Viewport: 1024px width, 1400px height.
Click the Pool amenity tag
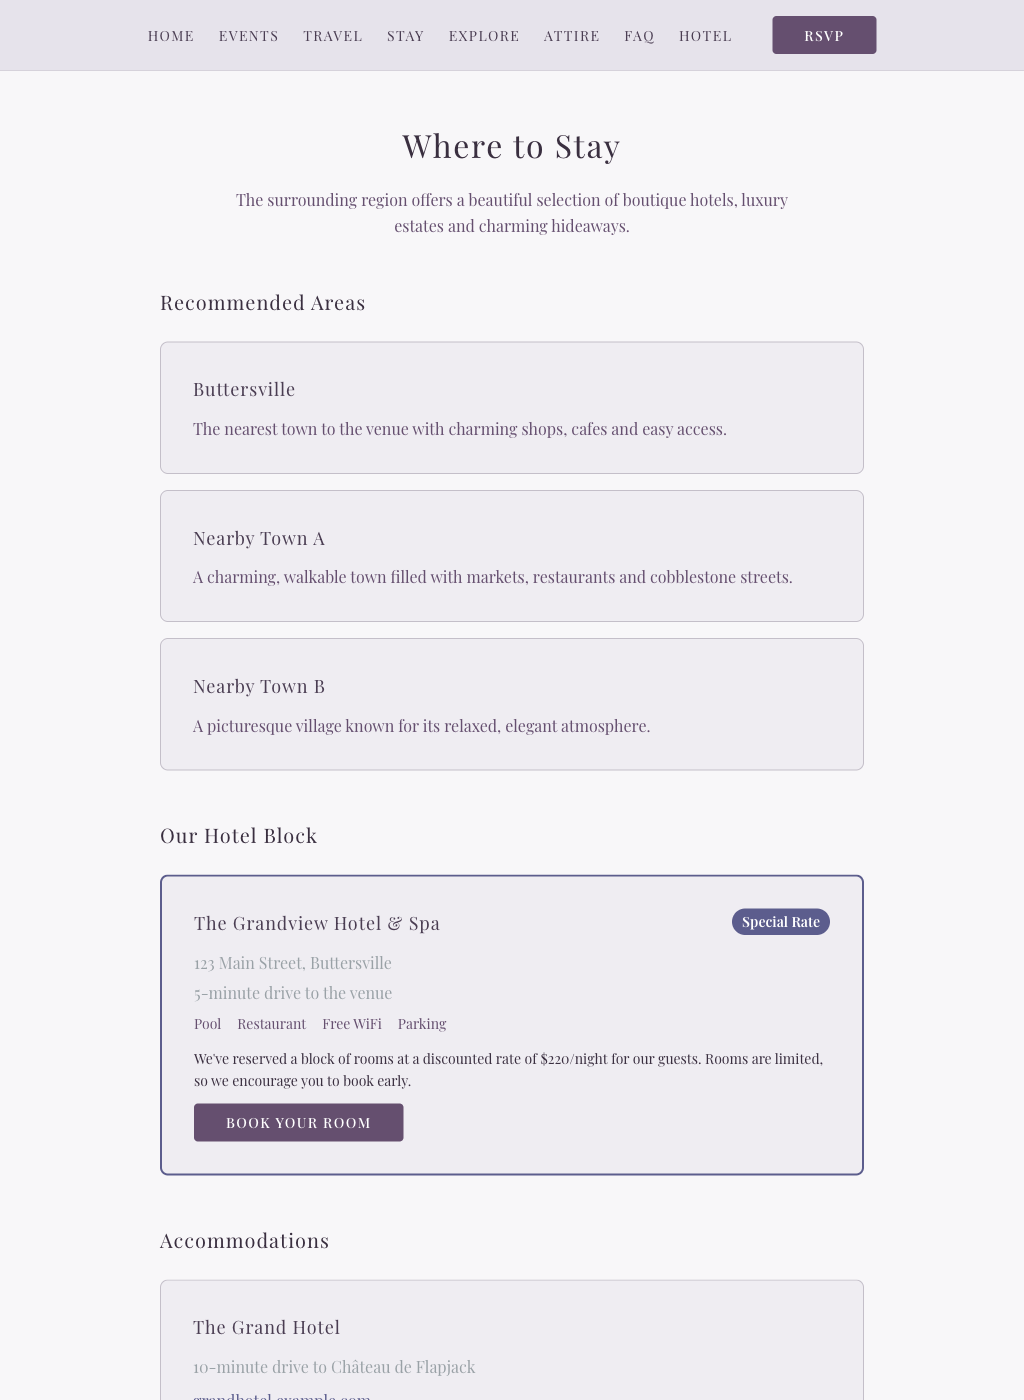[x=208, y=1024]
